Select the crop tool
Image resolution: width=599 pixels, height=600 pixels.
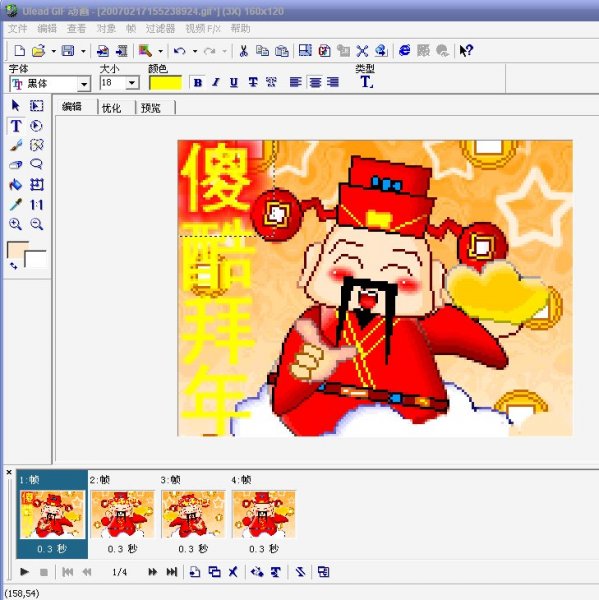pyautogui.click(x=37, y=185)
